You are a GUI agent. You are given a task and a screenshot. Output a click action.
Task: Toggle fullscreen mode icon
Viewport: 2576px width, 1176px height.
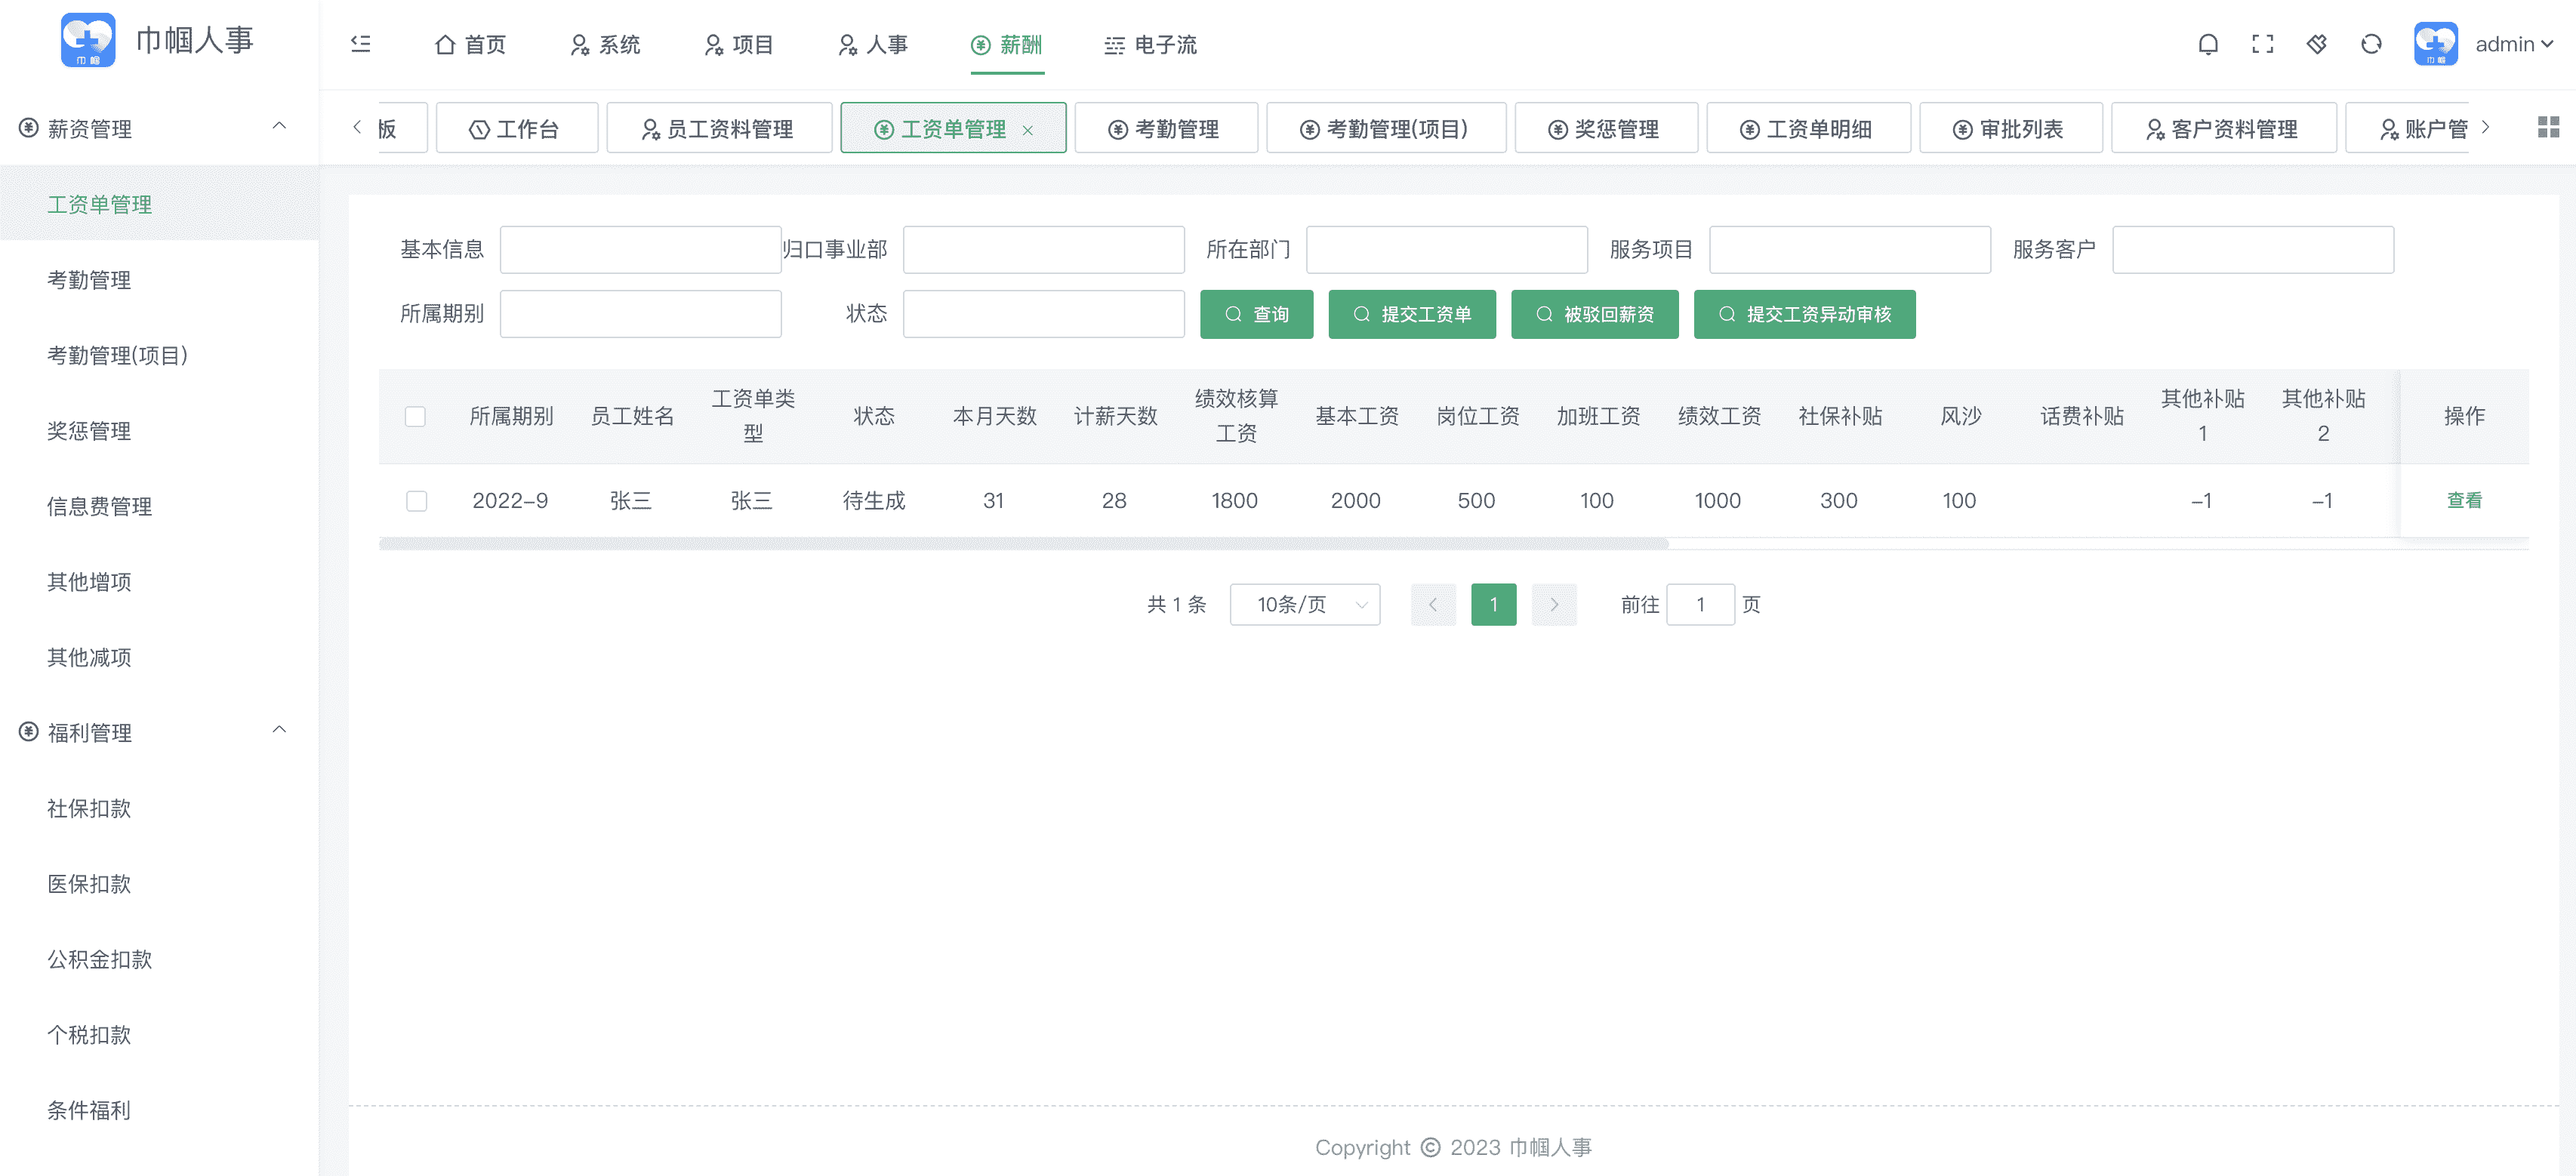pyautogui.click(x=2262, y=44)
